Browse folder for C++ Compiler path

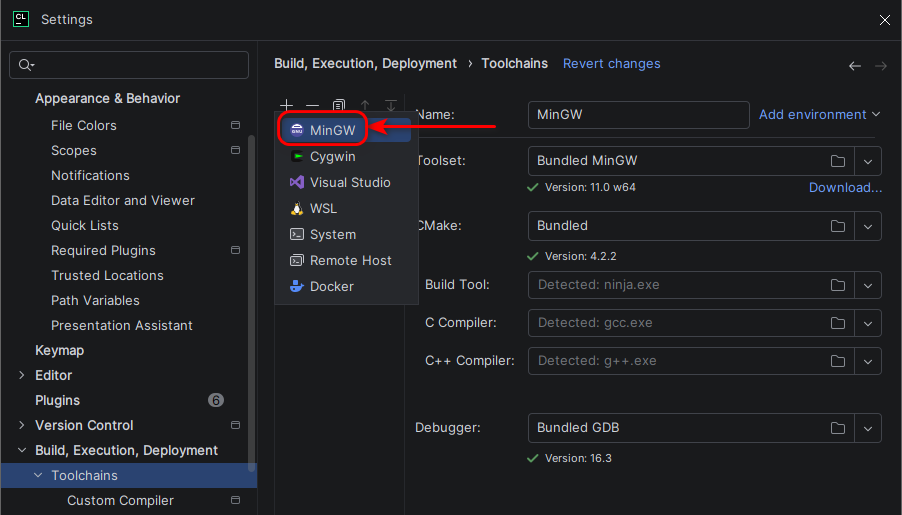click(838, 361)
